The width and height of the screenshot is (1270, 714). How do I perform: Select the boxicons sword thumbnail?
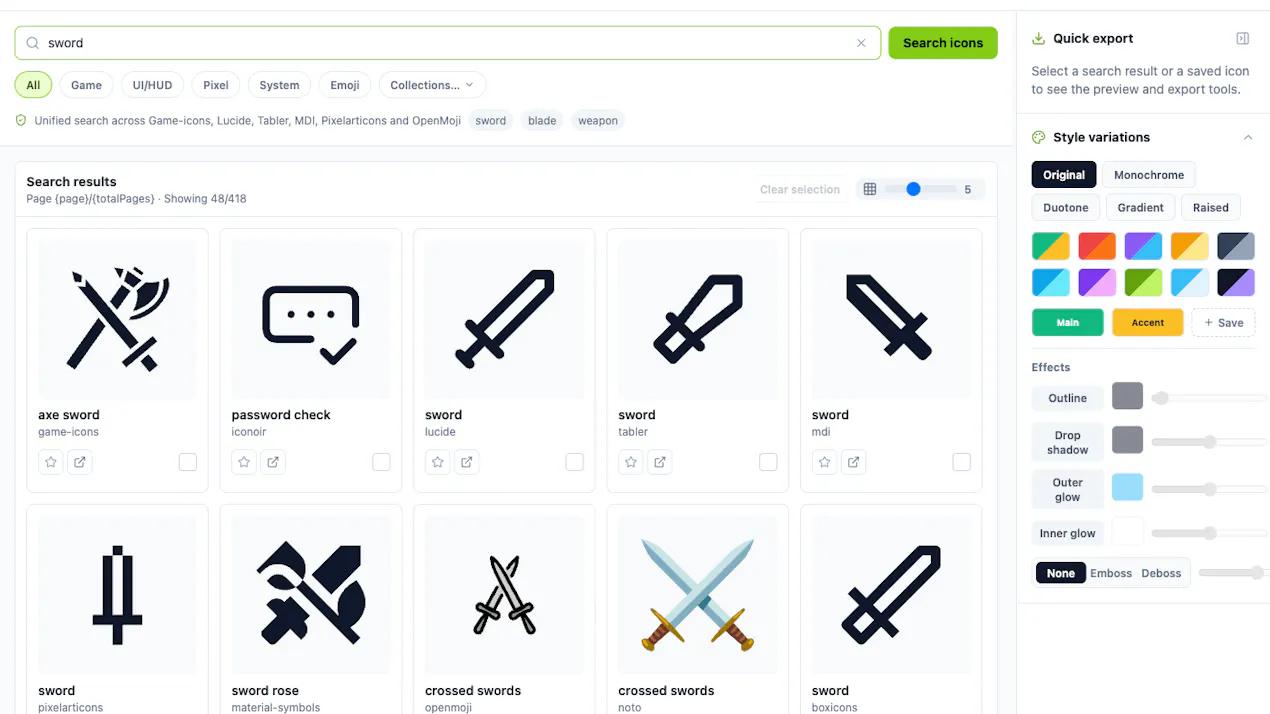click(x=892, y=595)
